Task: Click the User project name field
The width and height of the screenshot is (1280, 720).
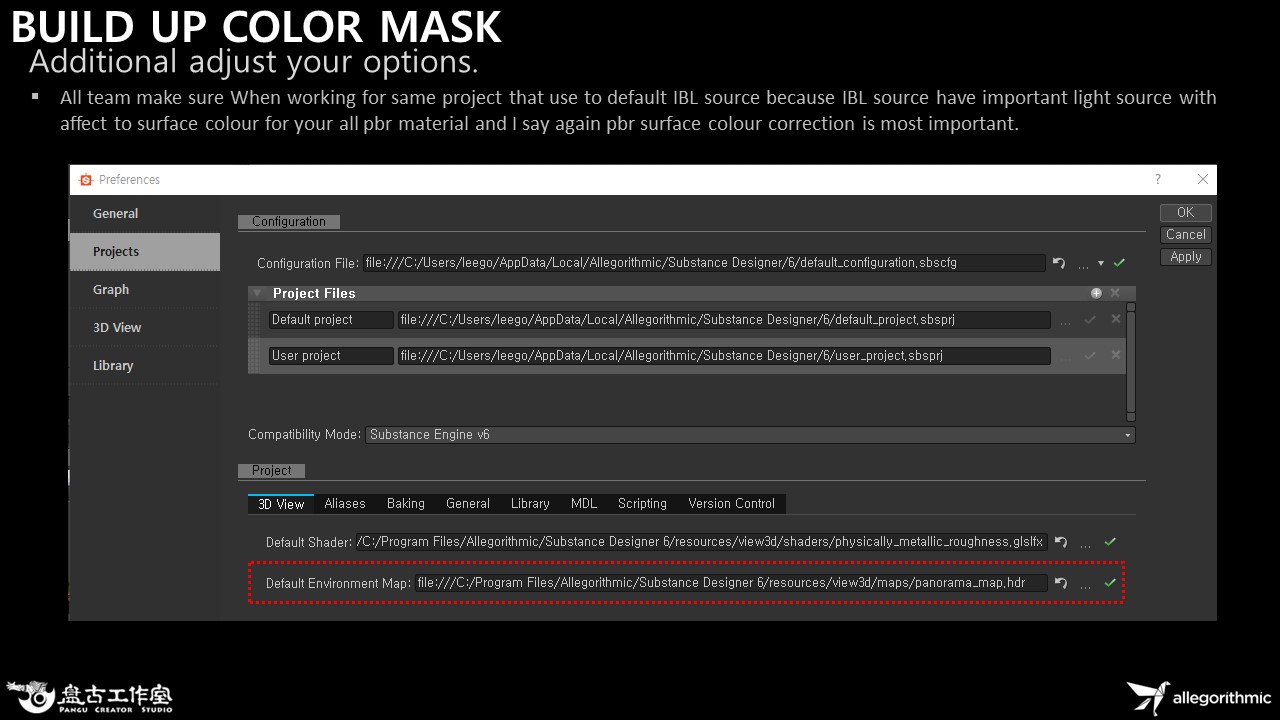Action: pos(331,355)
